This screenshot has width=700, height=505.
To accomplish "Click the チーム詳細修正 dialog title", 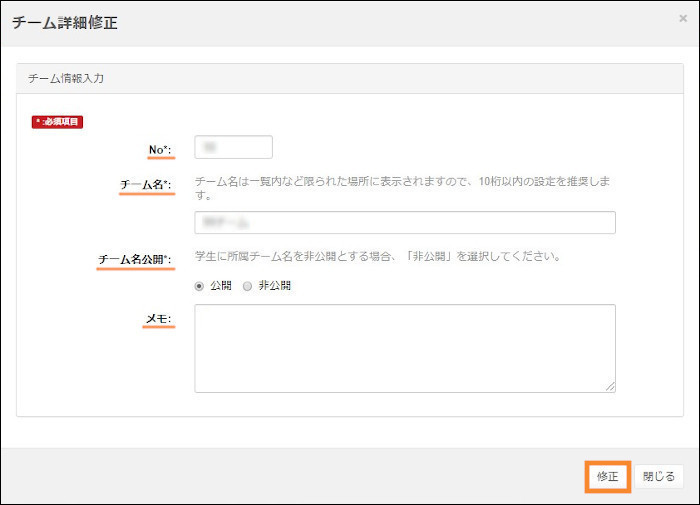I will click(65, 23).
